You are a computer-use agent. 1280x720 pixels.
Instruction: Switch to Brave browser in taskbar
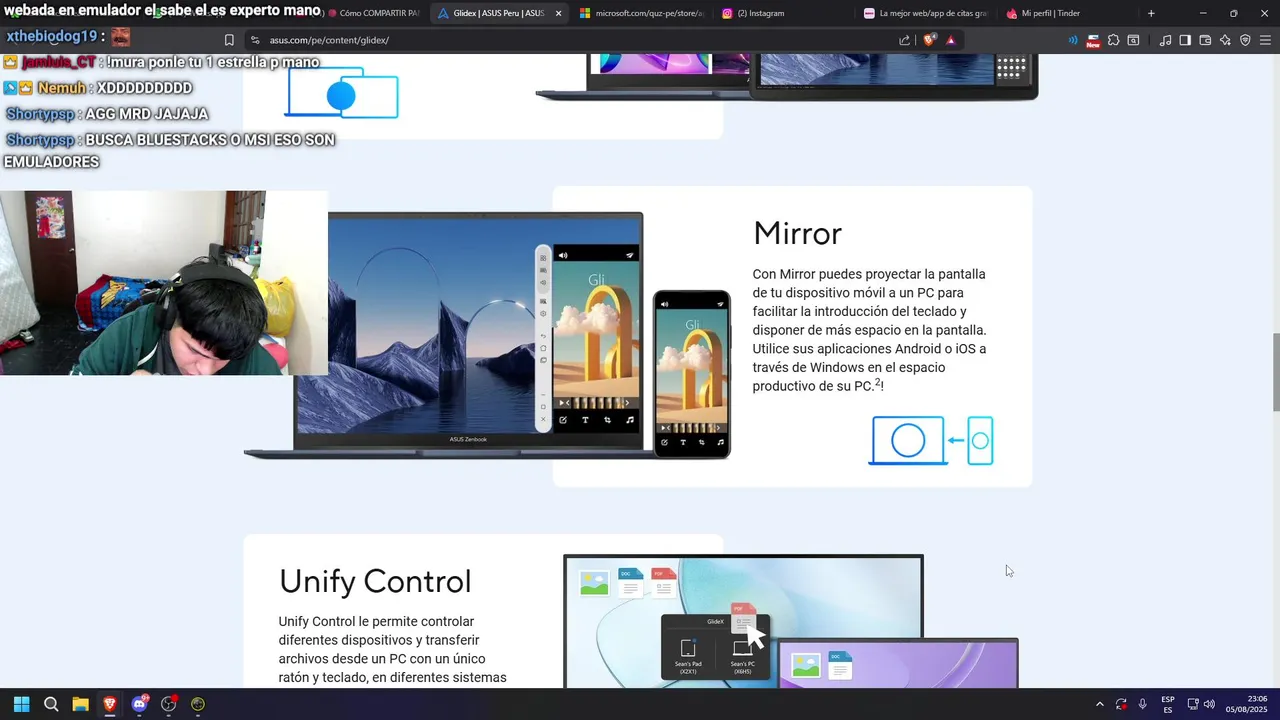pos(110,704)
